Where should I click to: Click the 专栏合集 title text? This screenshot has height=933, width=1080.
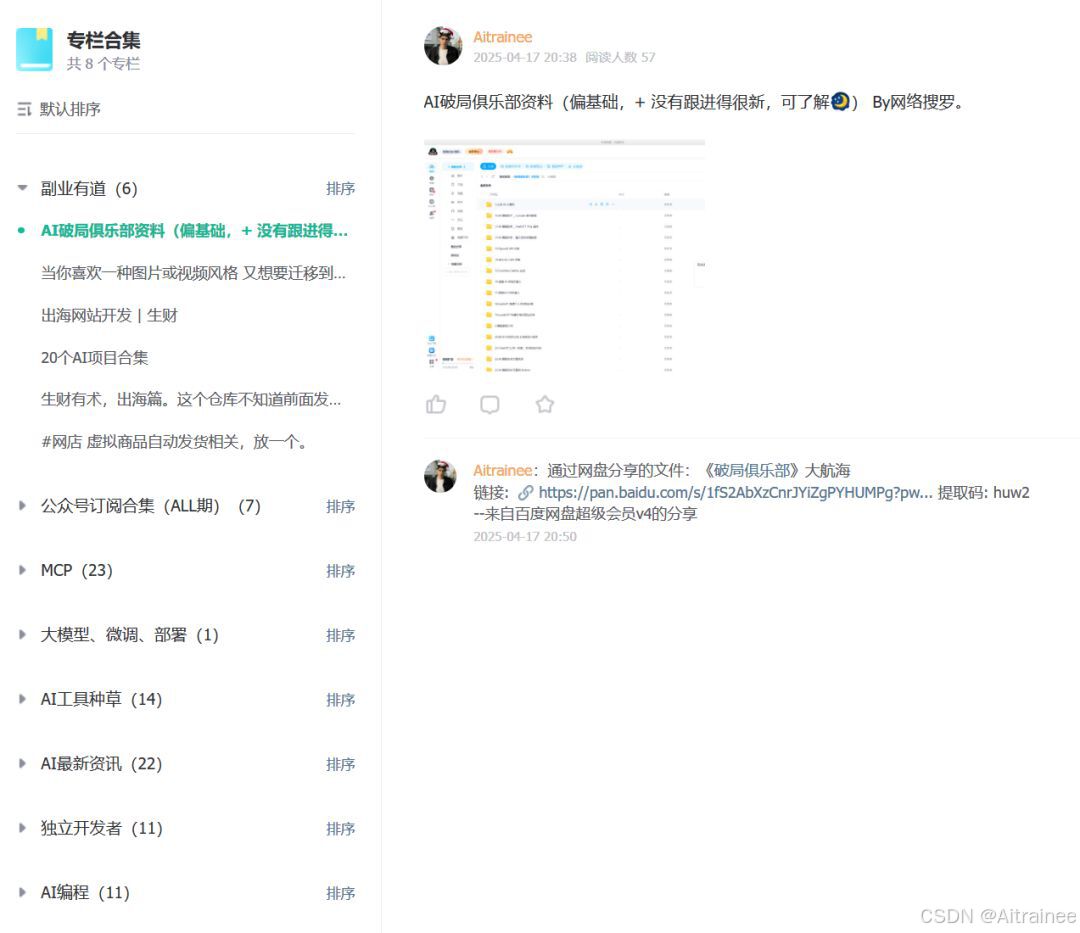(103, 40)
